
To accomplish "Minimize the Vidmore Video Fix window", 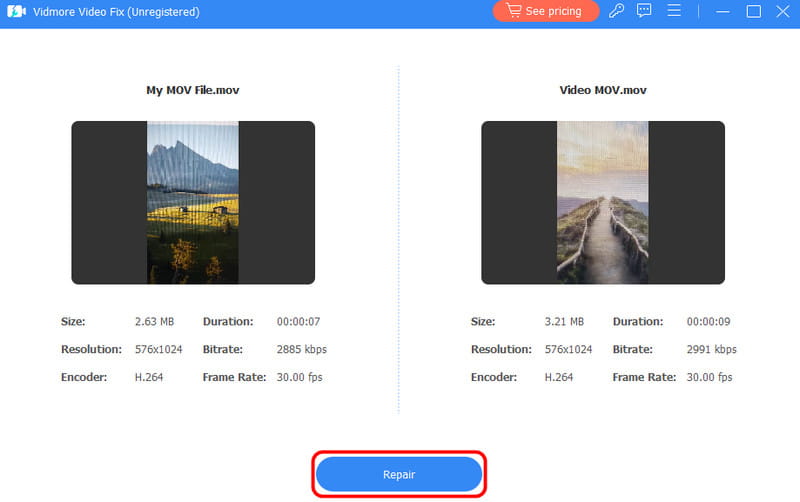I will pos(721,11).
